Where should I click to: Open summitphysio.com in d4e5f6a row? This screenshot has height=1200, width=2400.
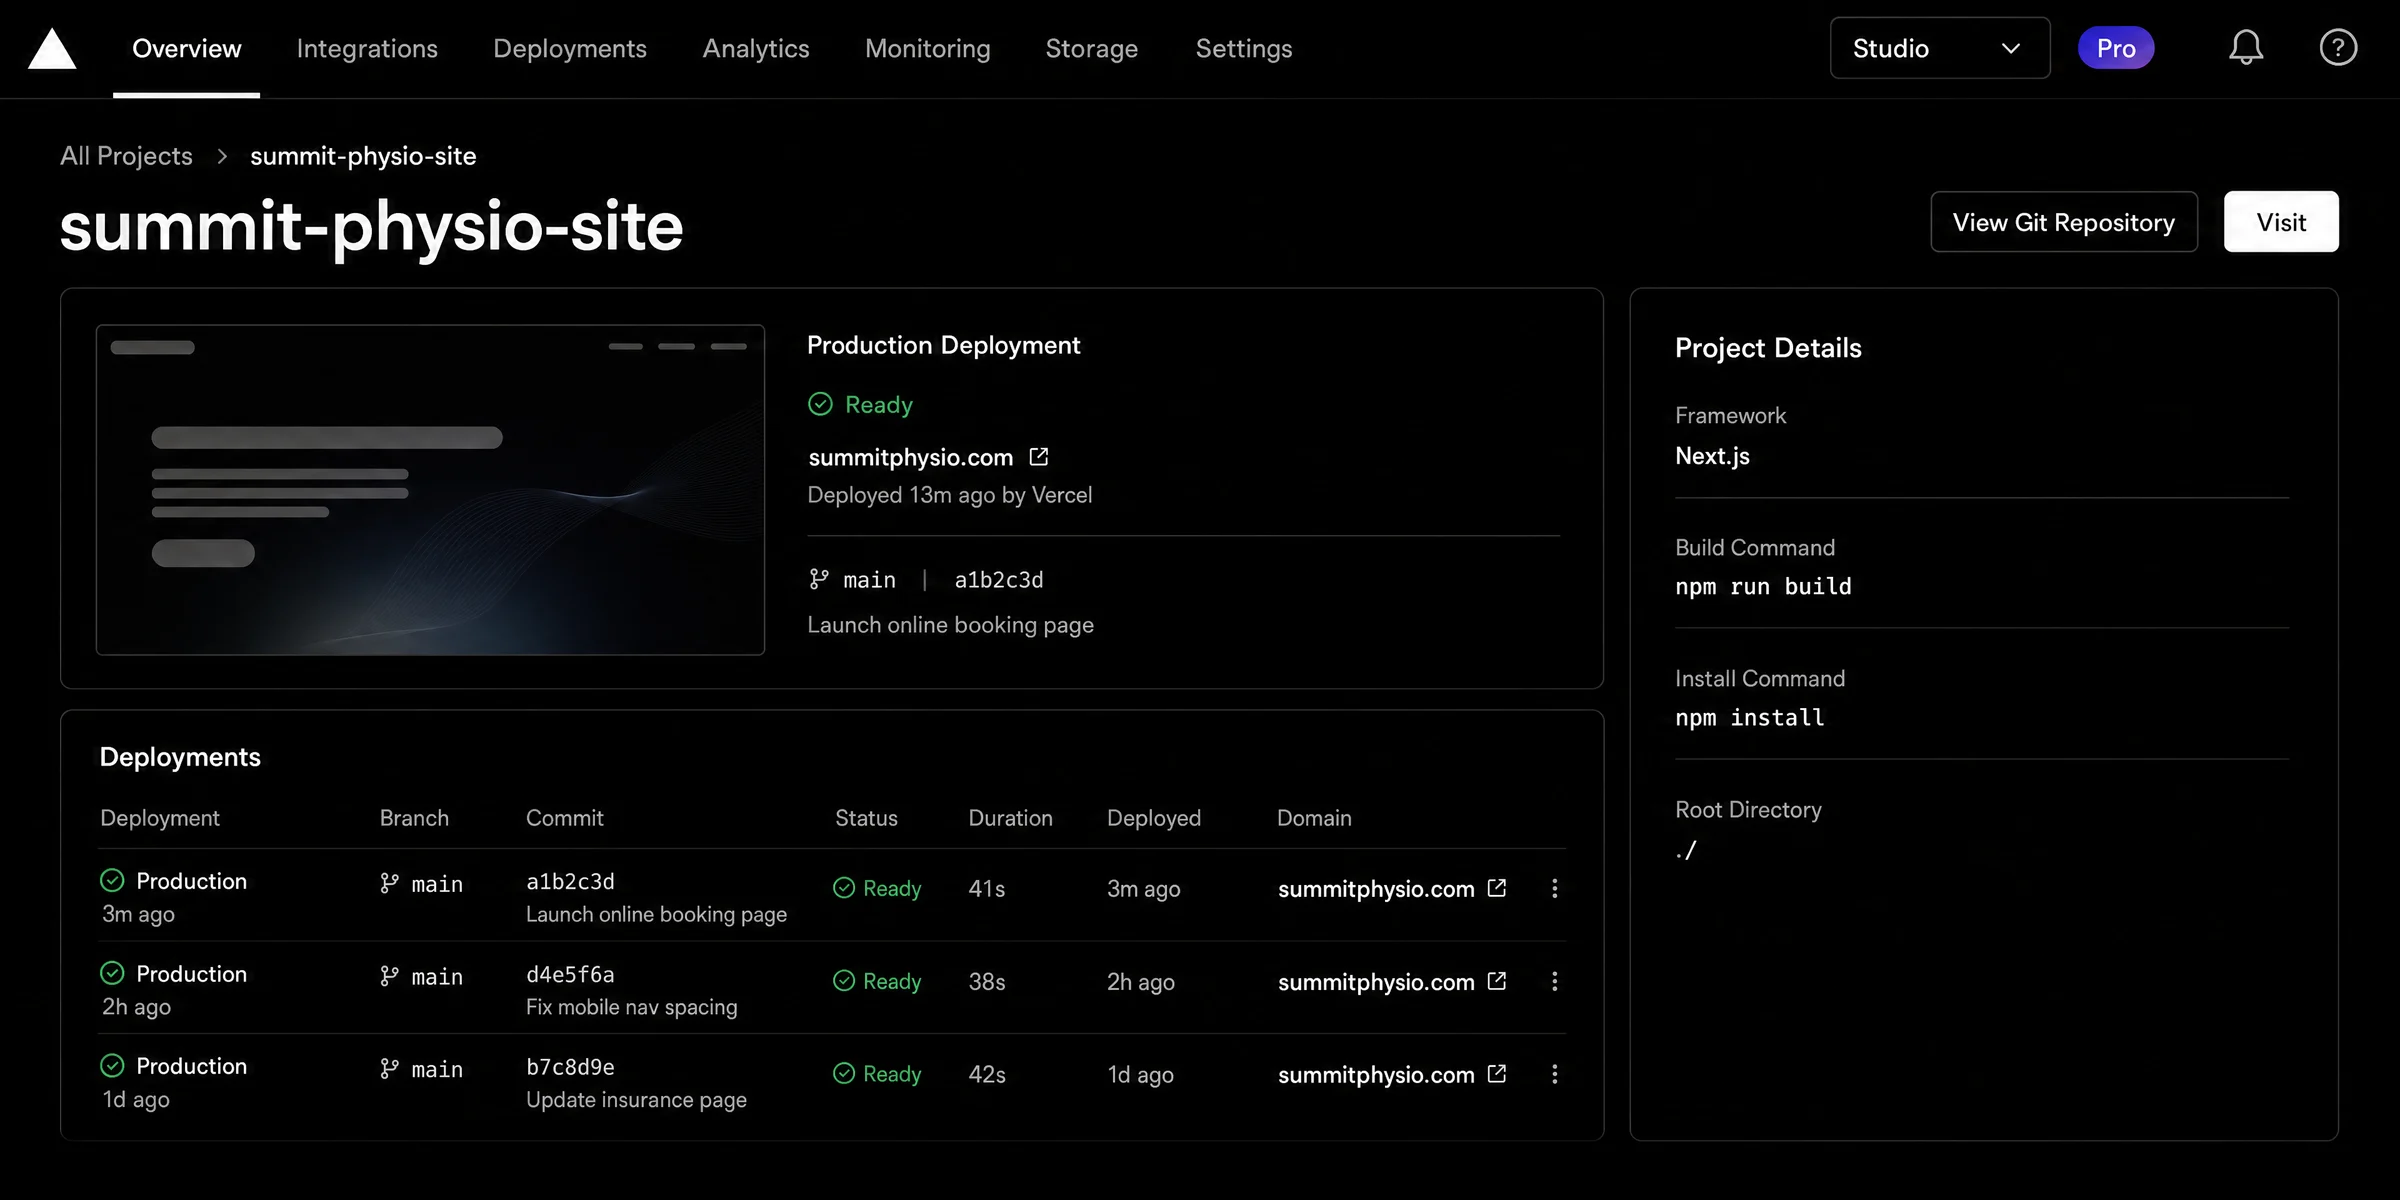pyautogui.click(x=1376, y=982)
